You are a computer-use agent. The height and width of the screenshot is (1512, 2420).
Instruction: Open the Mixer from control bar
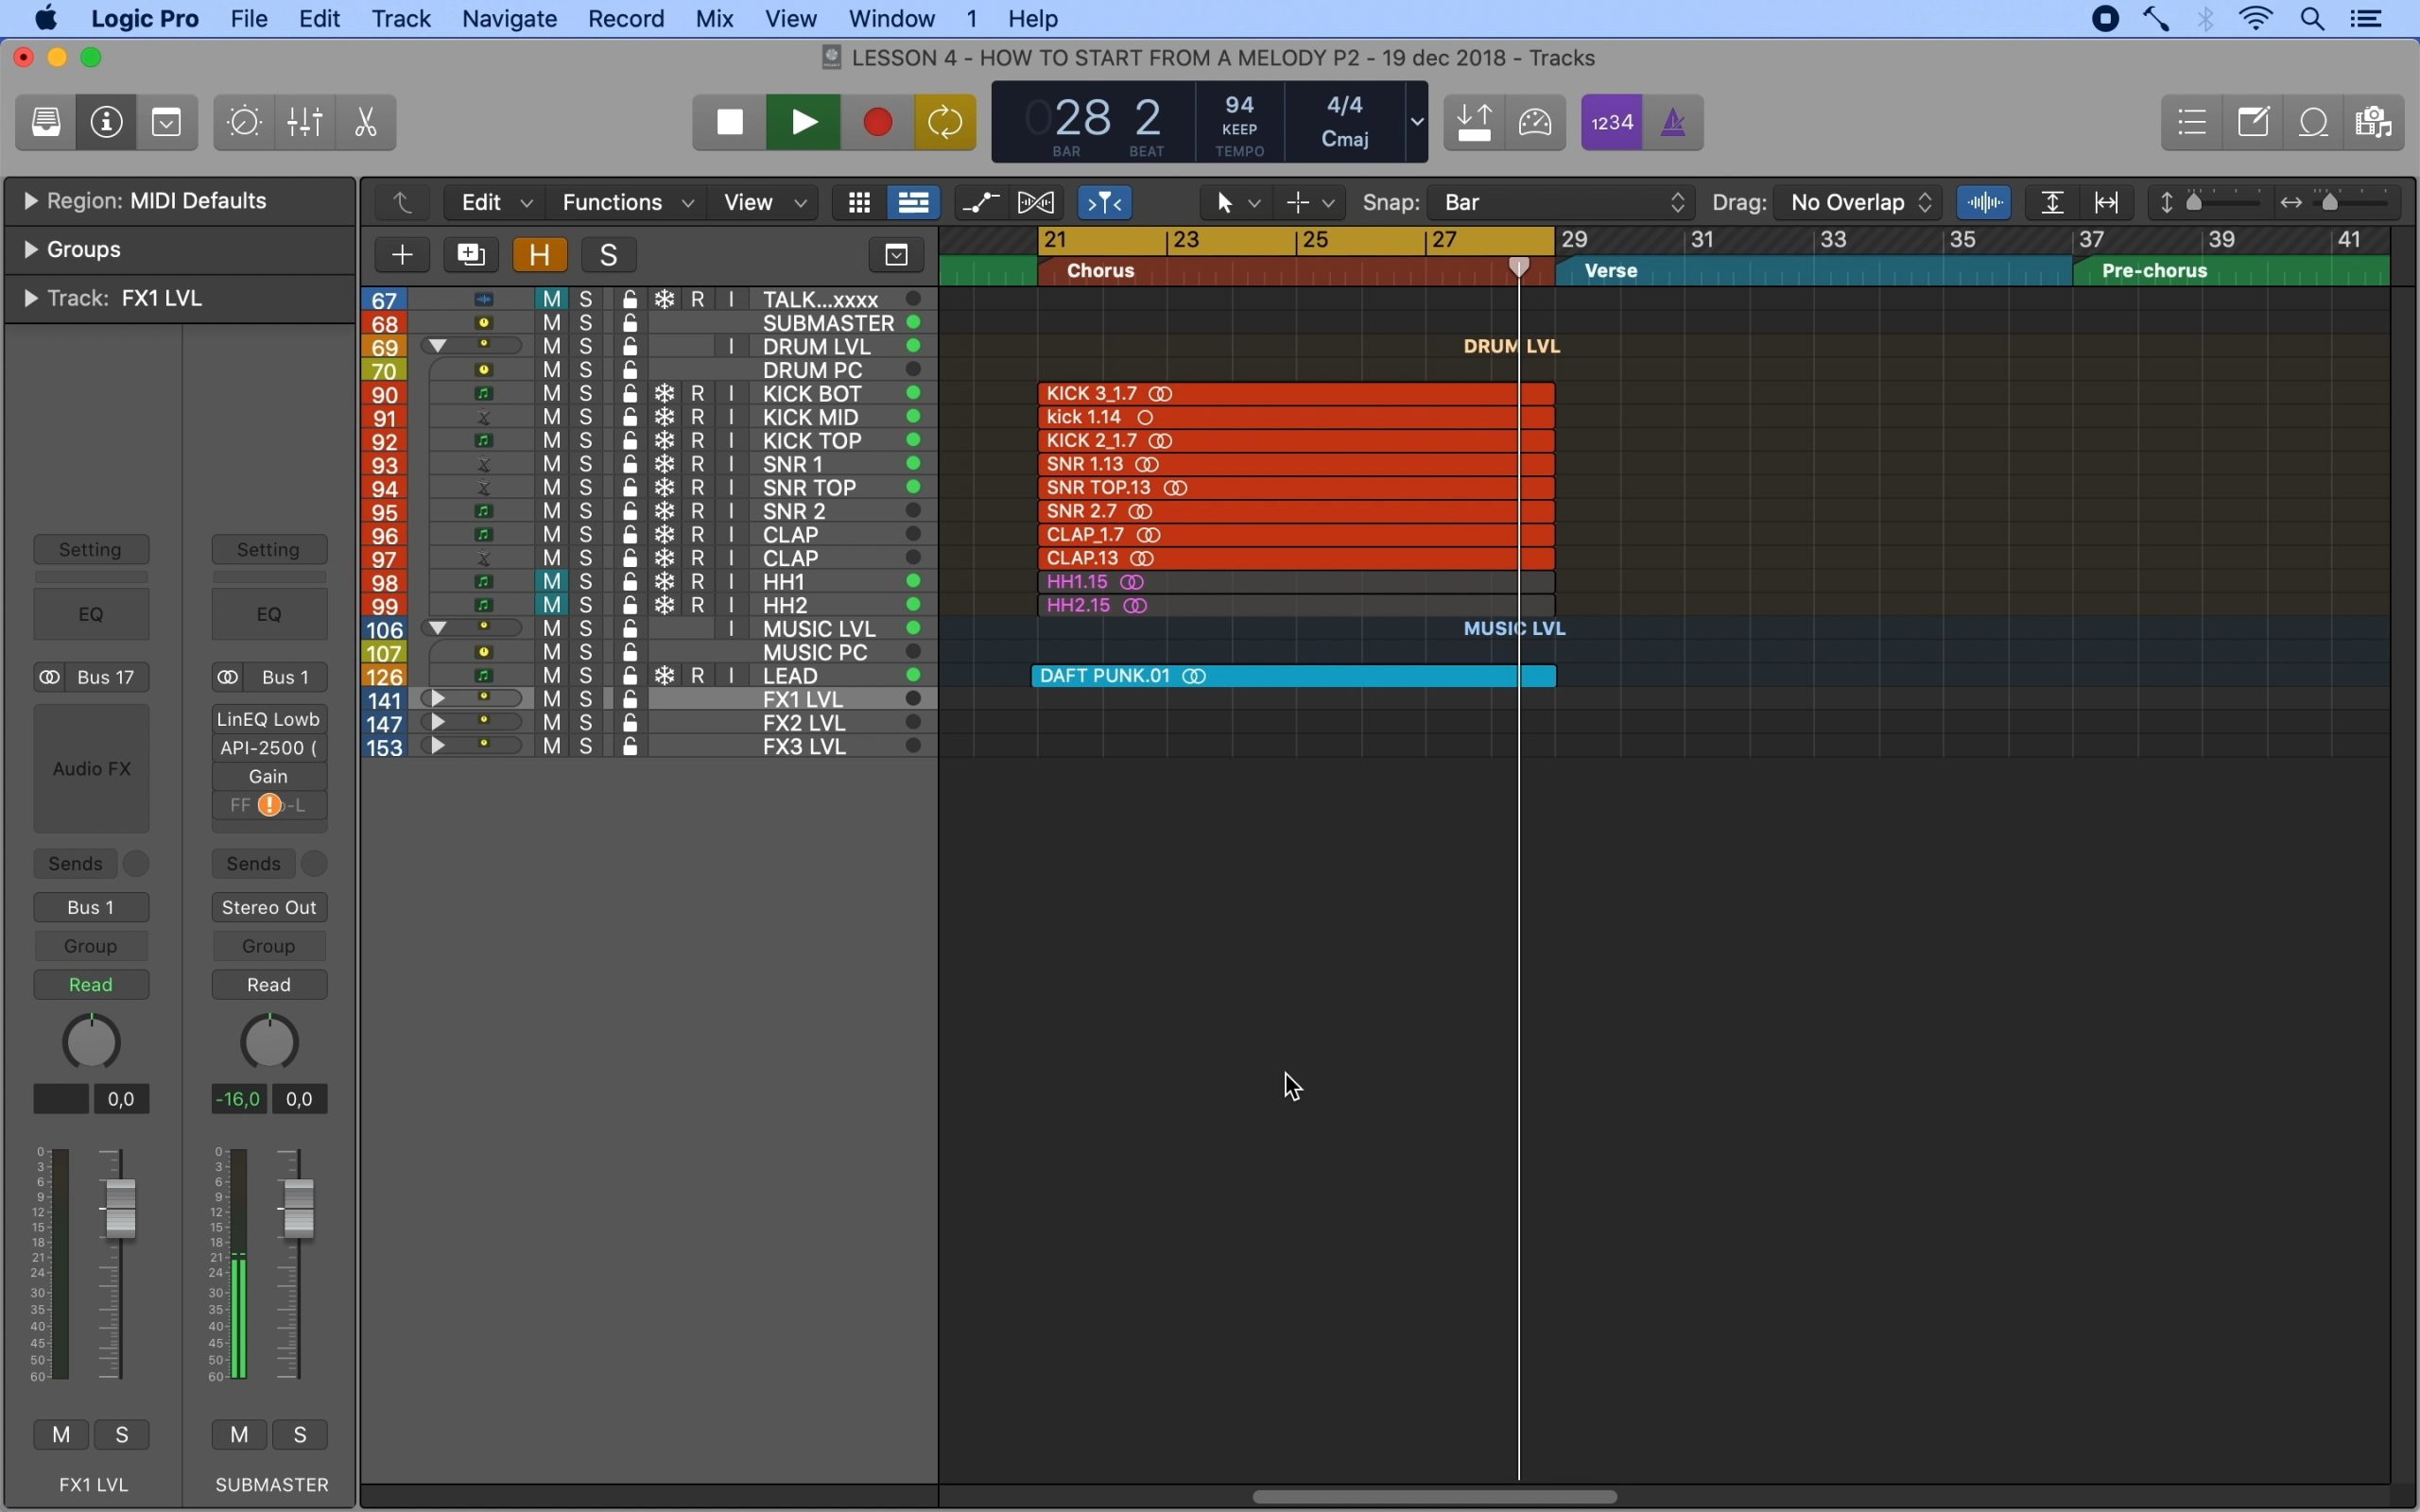(305, 122)
